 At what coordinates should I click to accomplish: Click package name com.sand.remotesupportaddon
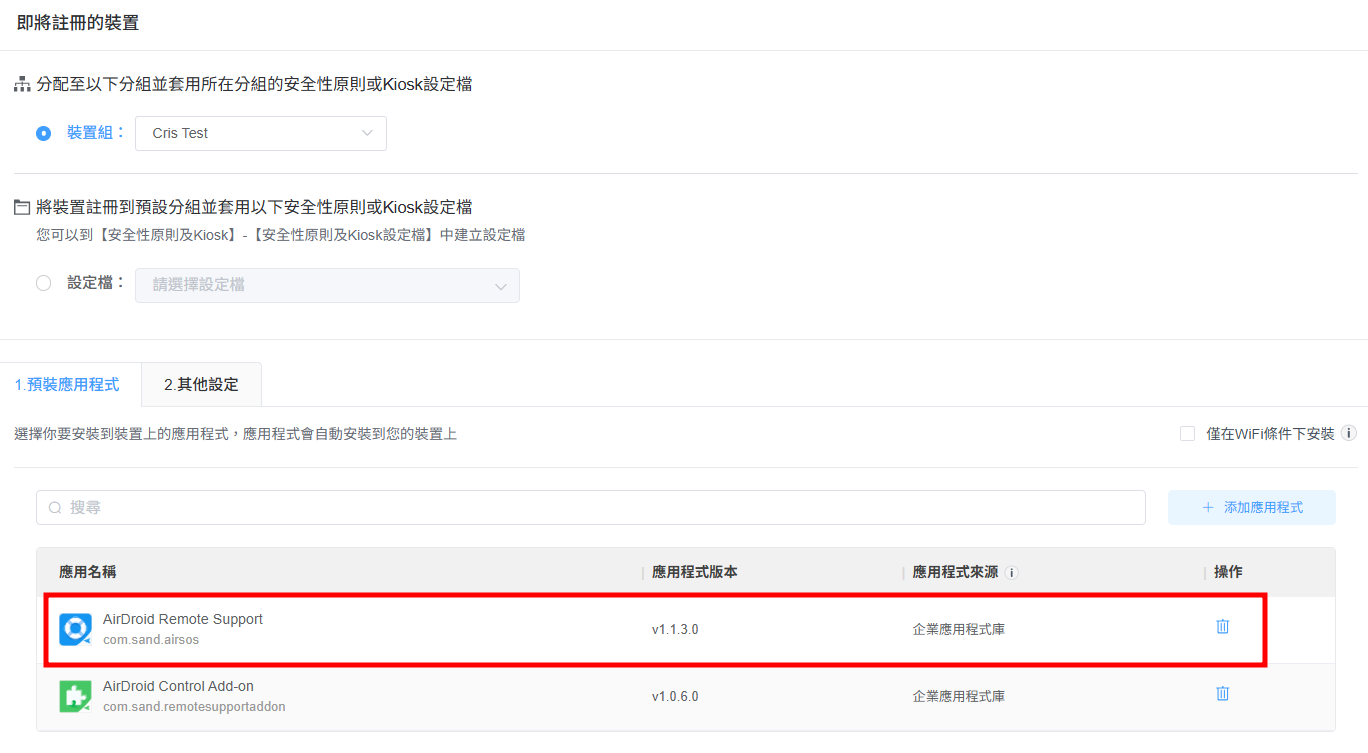pos(194,707)
